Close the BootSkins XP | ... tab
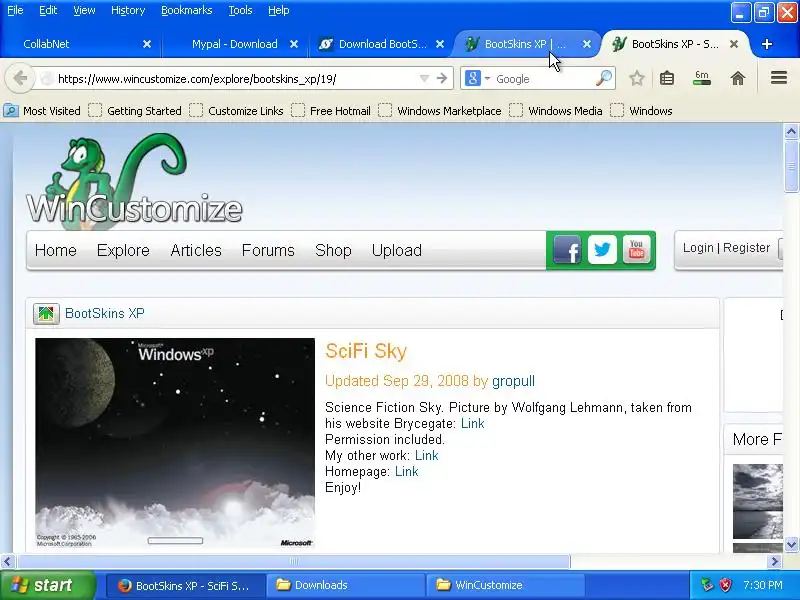The image size is (800, 600). pos(587,44)
